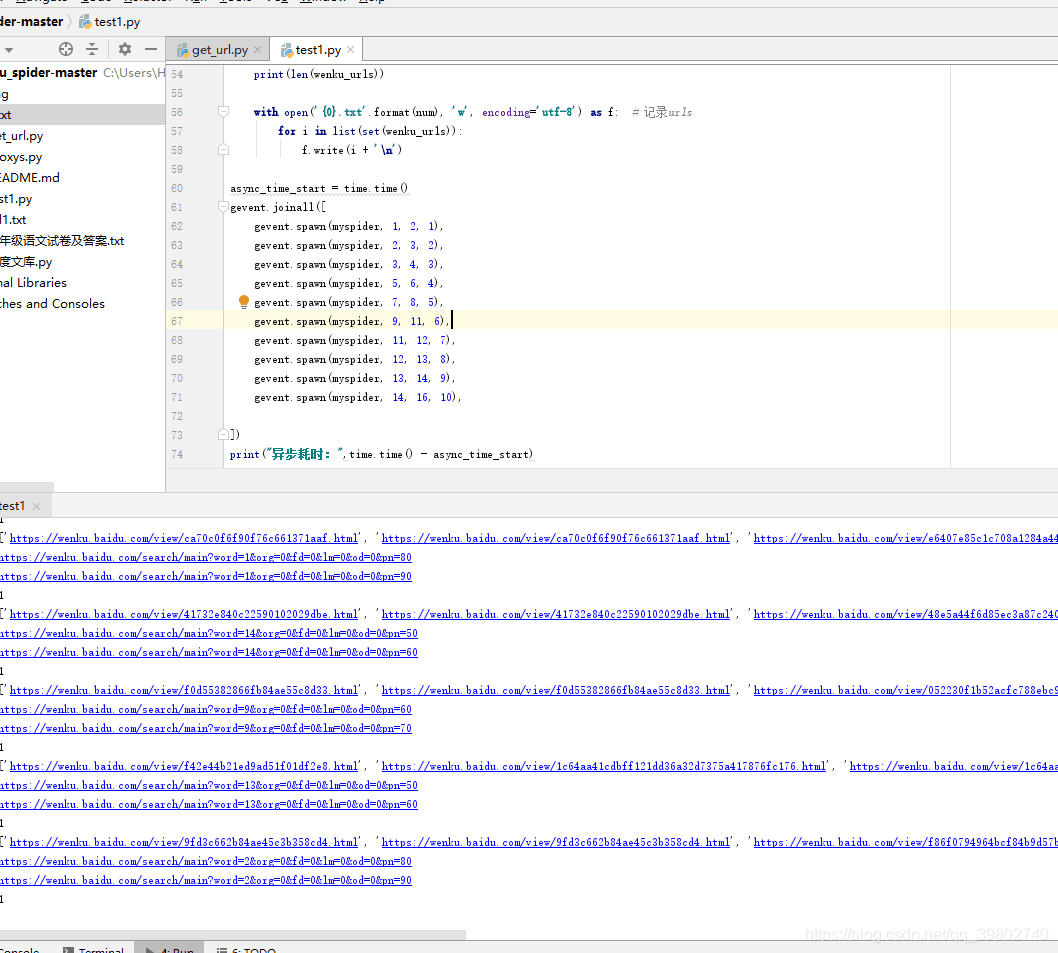The width and height of the screenshot is (1058, 953).
Task: Open search link word=13 pn=60
Action: point(209,805)
